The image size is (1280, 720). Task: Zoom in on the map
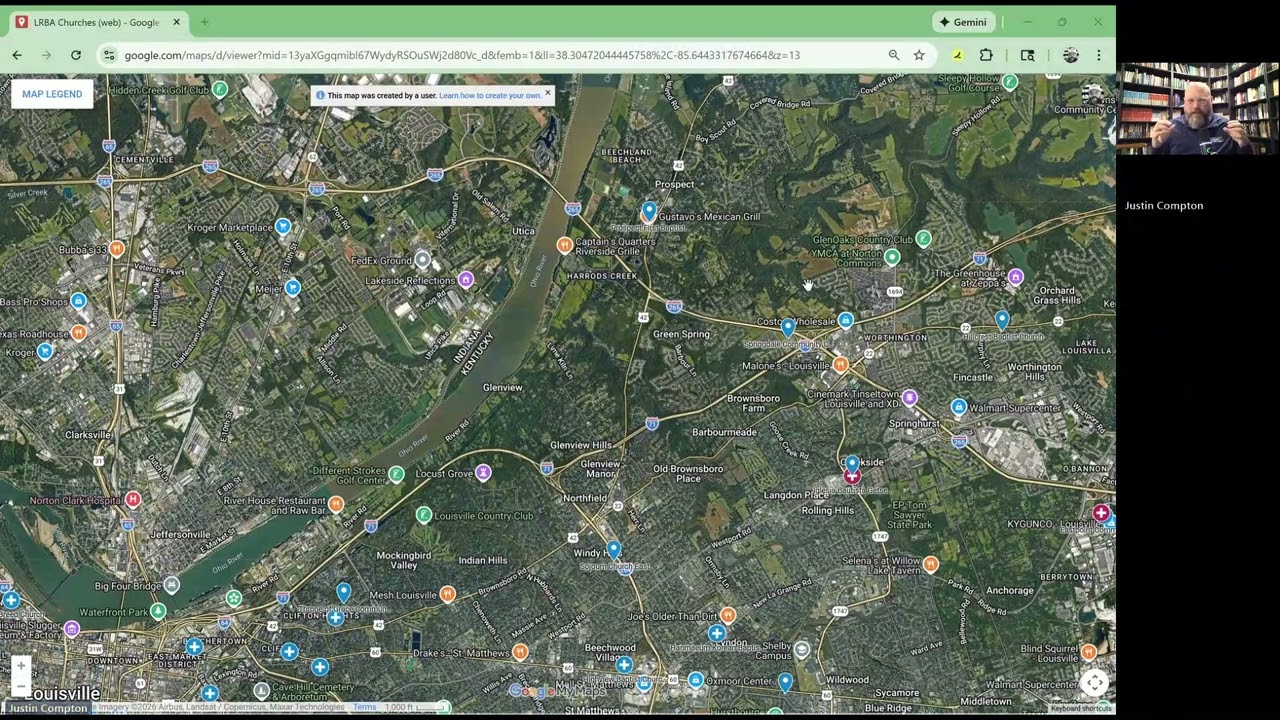[21, 665]
